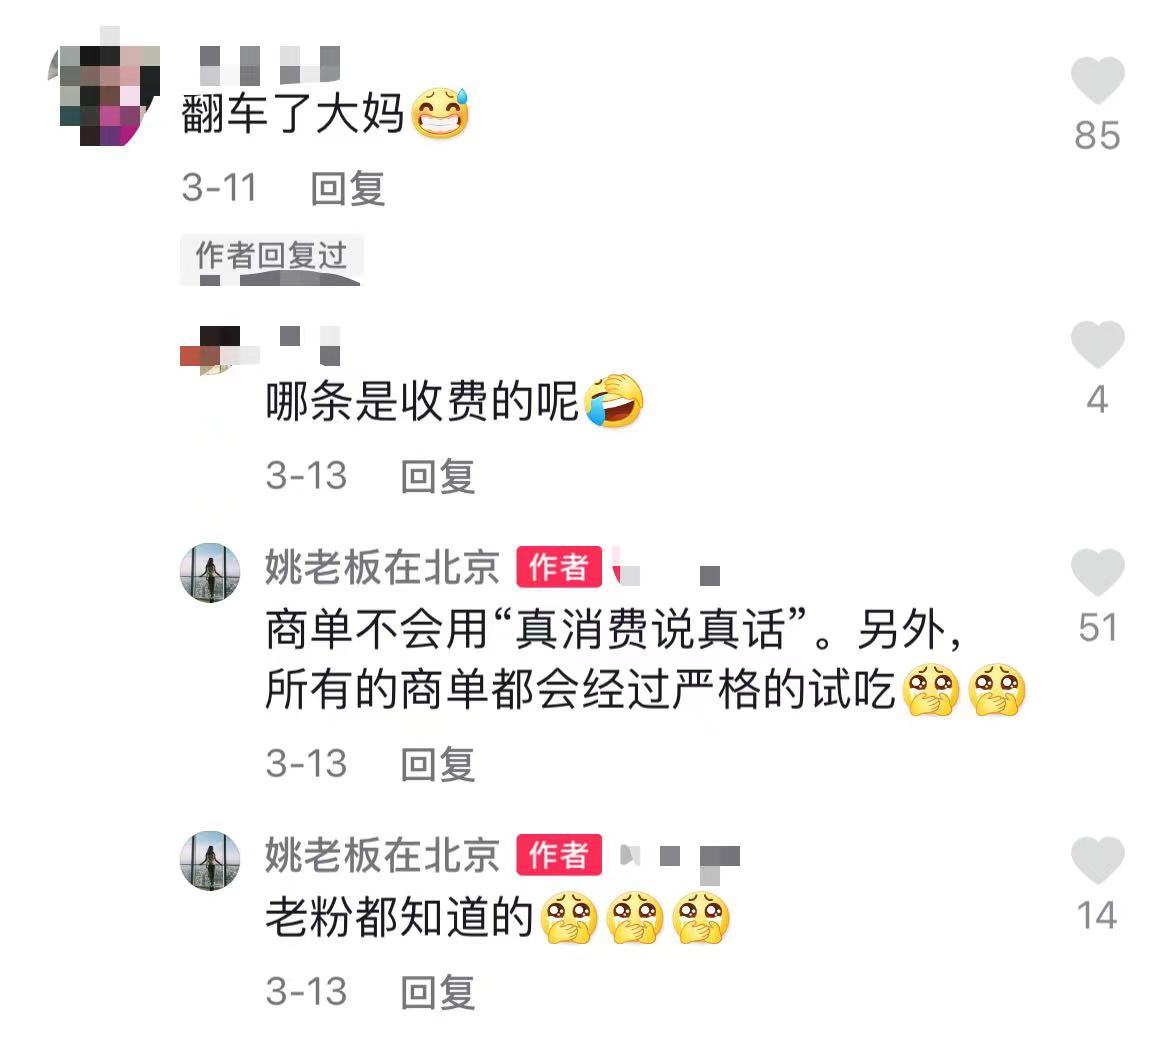Like the comment with 4 likes
Viewport: 1170px width, 1062px height.
pyautogui.click(x=1097, y=344)
